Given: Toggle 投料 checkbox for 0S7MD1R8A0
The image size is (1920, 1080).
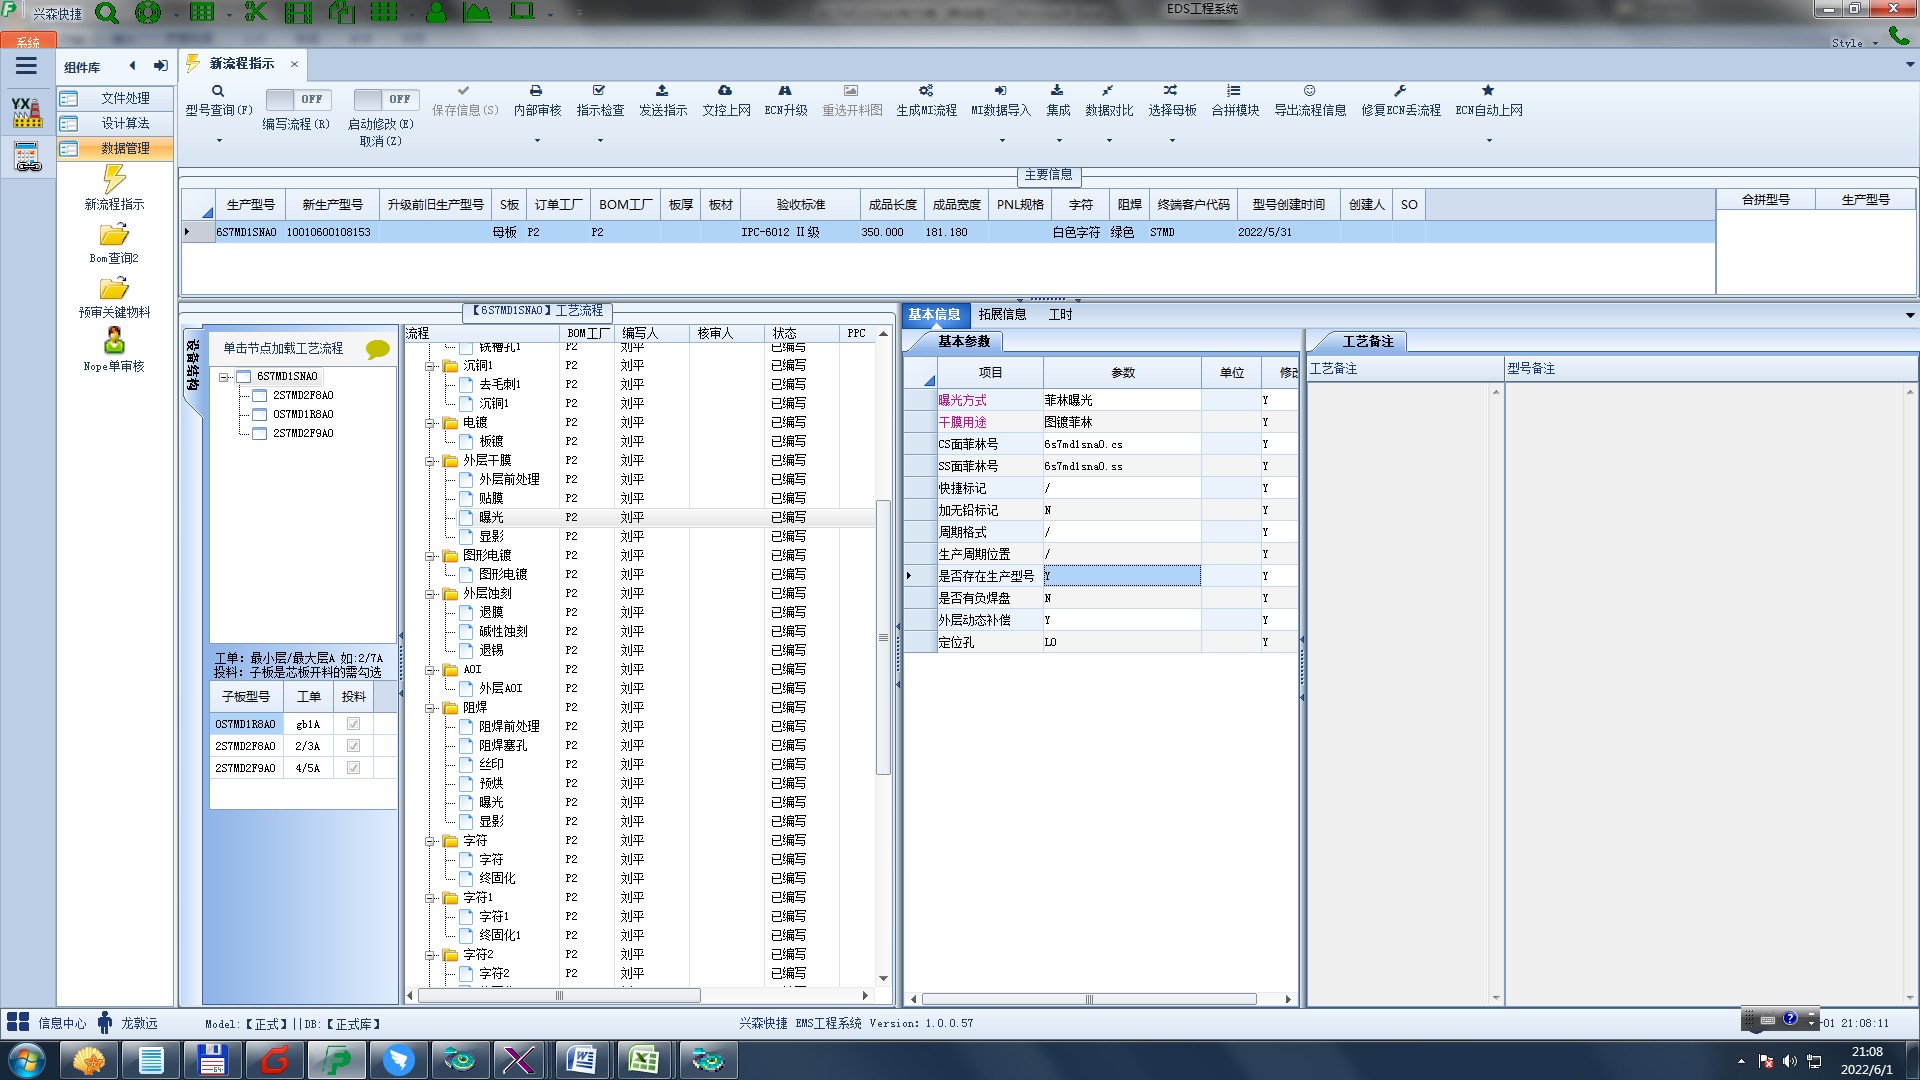Looking at the screenshot, I should (353, 724).
